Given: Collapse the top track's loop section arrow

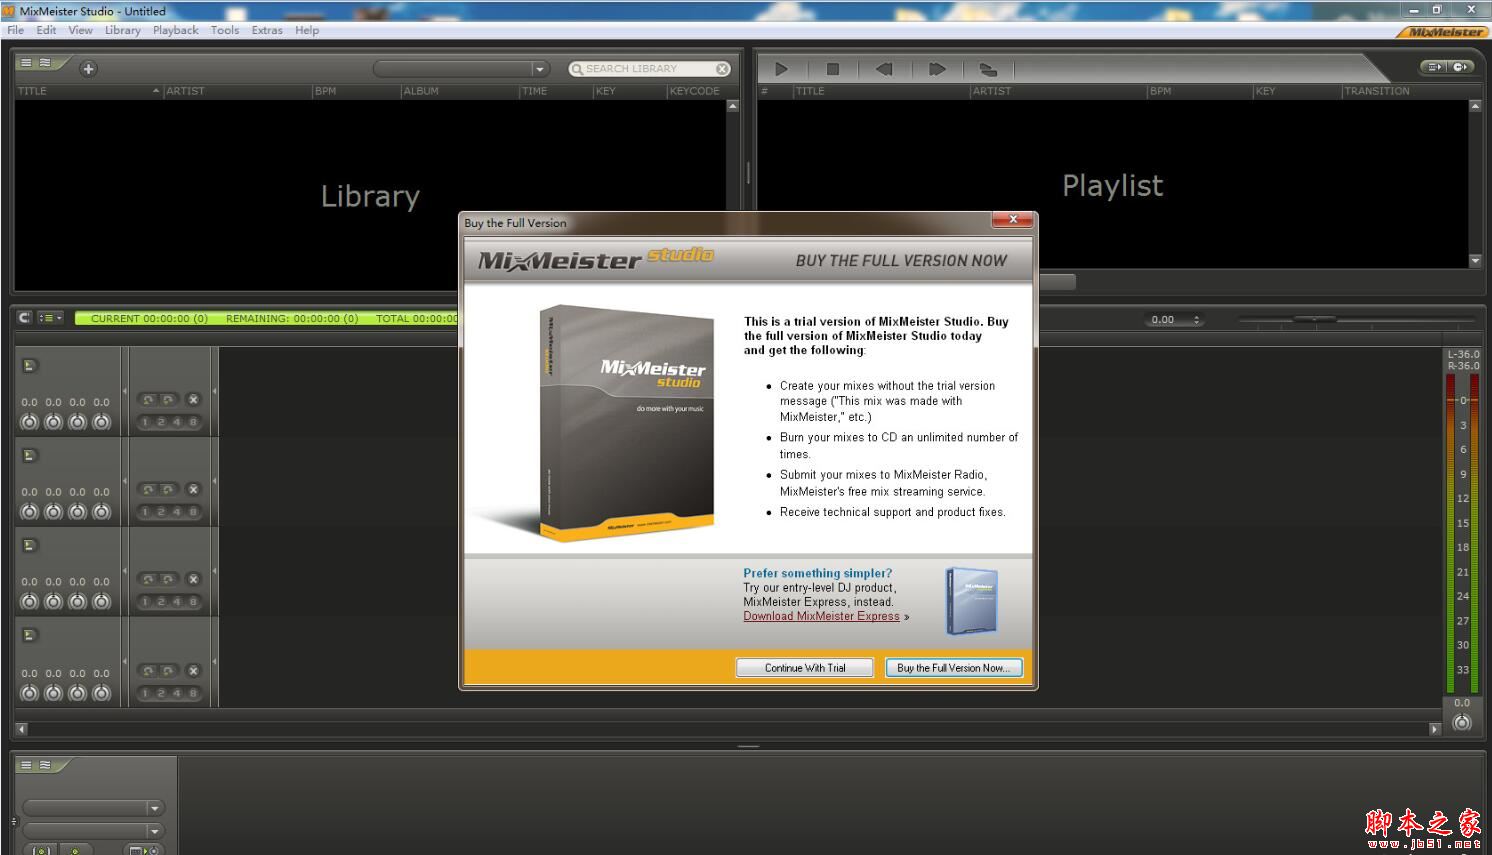Looking at the screenshot, I should pyautogui.click(x=215, y=391).
